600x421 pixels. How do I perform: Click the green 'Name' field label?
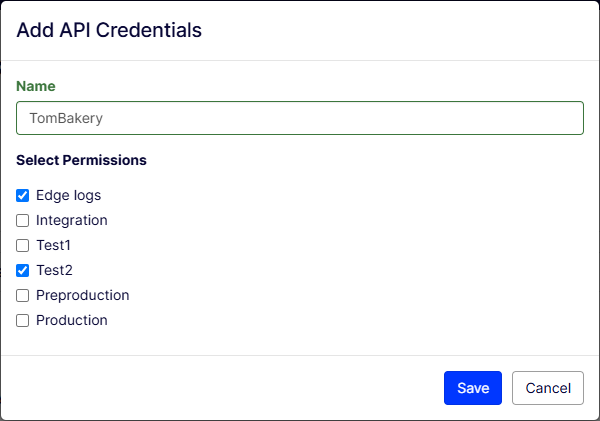[36, 86]
